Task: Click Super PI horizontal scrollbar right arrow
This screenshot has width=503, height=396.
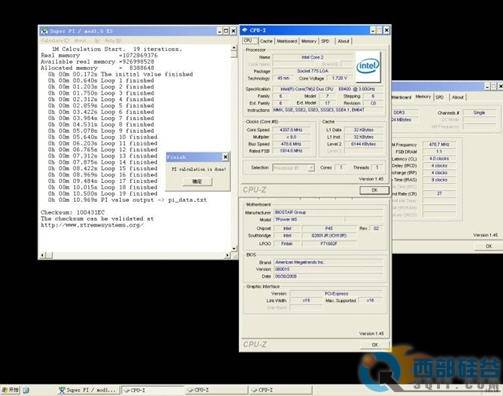Action: [227, 255]
